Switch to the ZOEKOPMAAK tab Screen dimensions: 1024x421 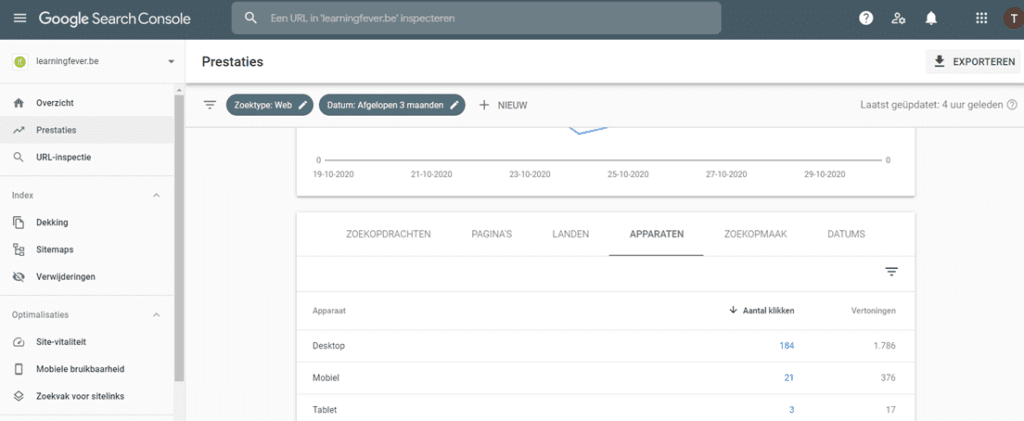756,234
